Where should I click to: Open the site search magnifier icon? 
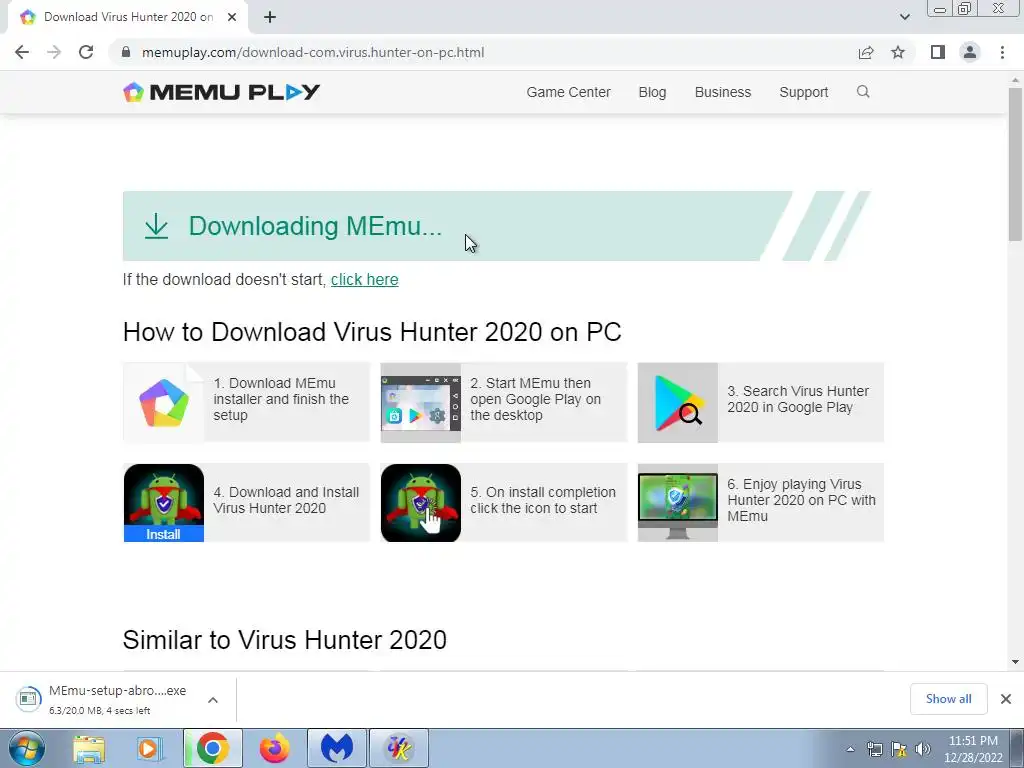pos(863,91)
